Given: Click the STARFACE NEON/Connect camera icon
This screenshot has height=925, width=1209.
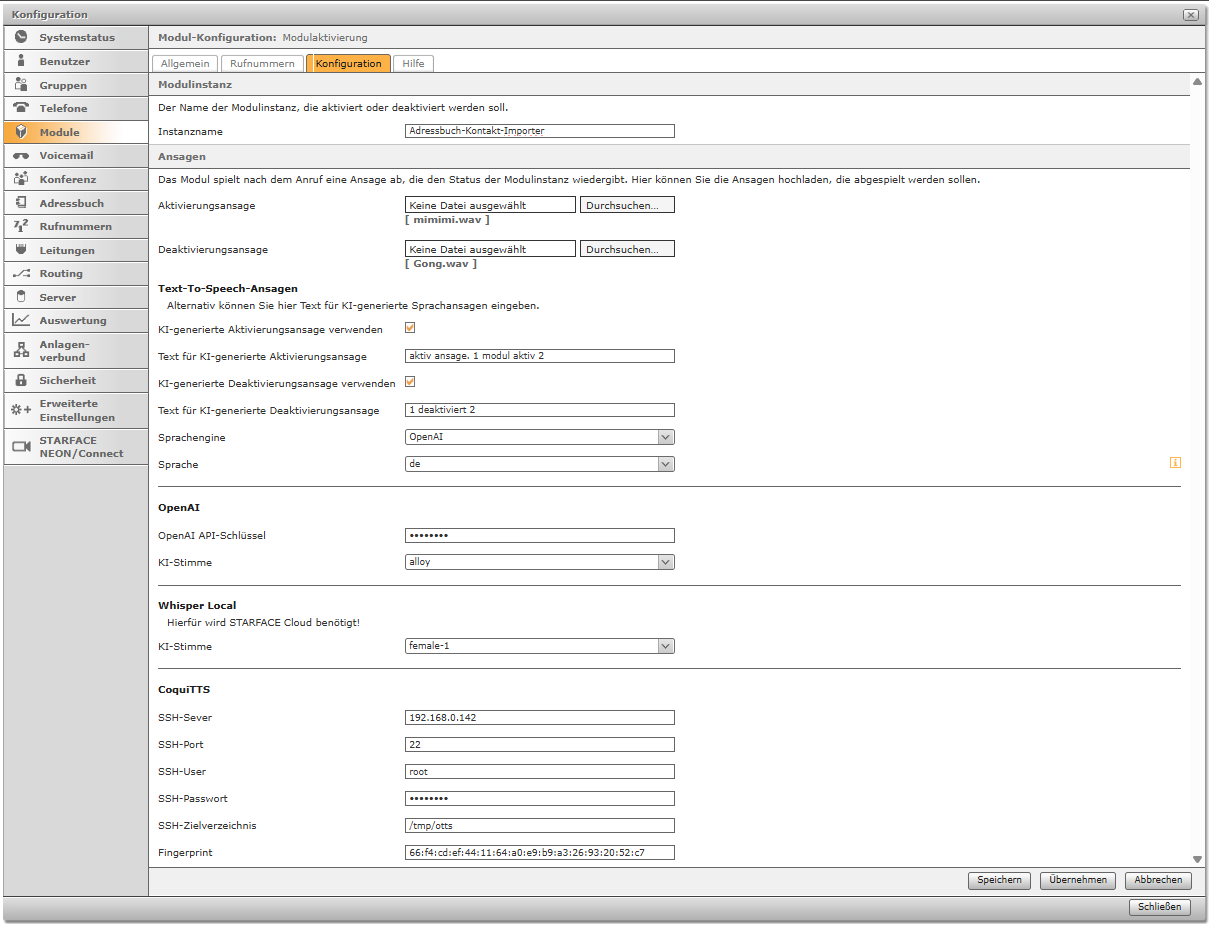Looking at the screenshot, I should 21,446.
